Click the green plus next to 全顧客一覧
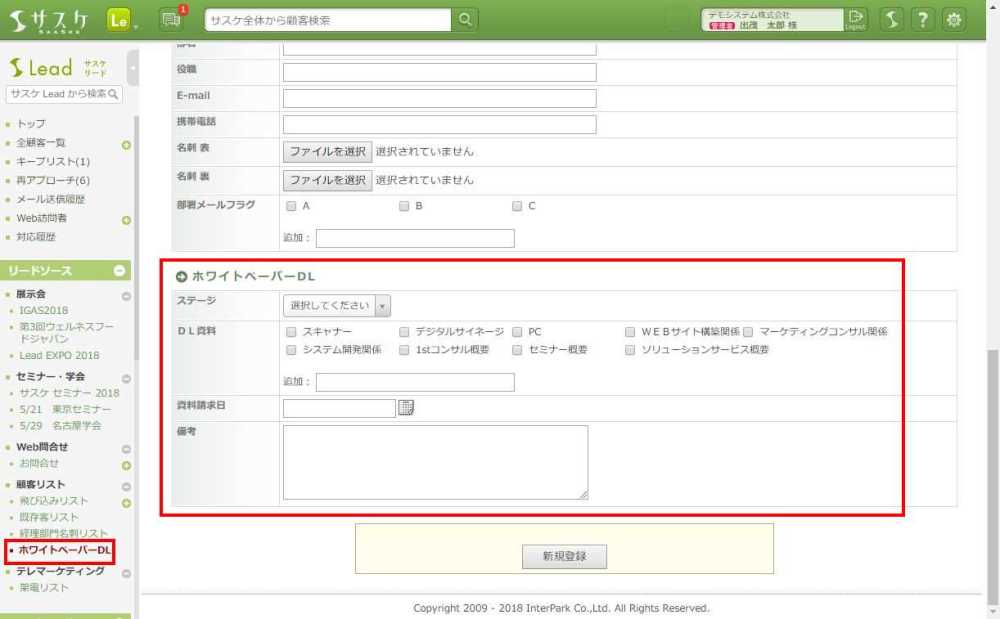This screenshot has height=619, width=1000. [126, 144]
